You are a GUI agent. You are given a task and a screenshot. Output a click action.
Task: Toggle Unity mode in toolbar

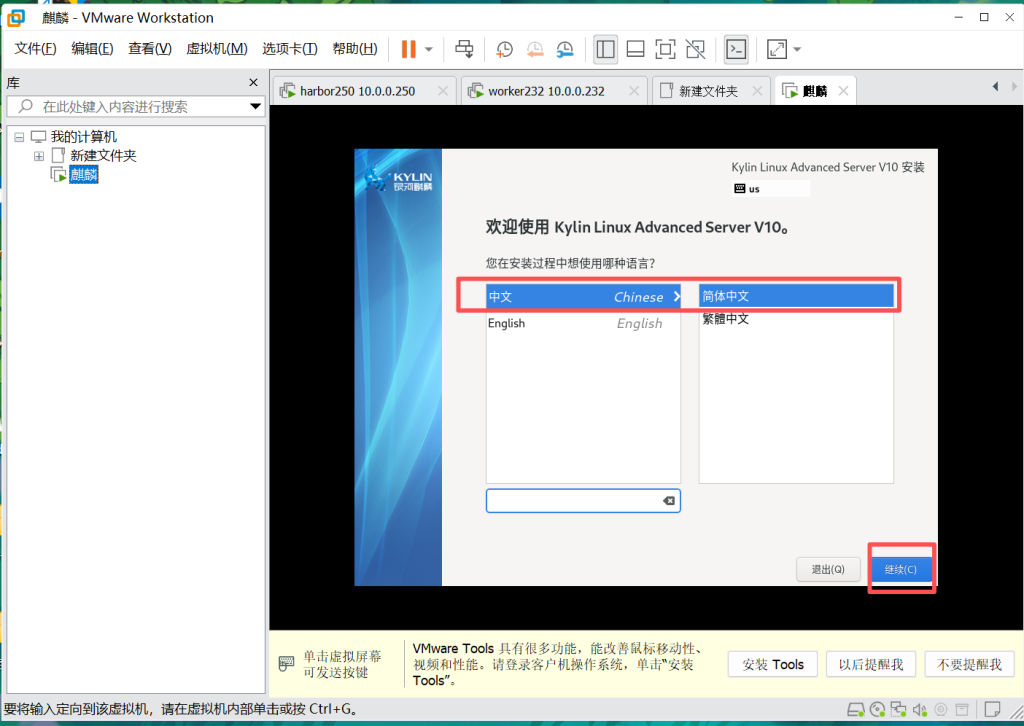pyautogui.click(x=696, y=49)
